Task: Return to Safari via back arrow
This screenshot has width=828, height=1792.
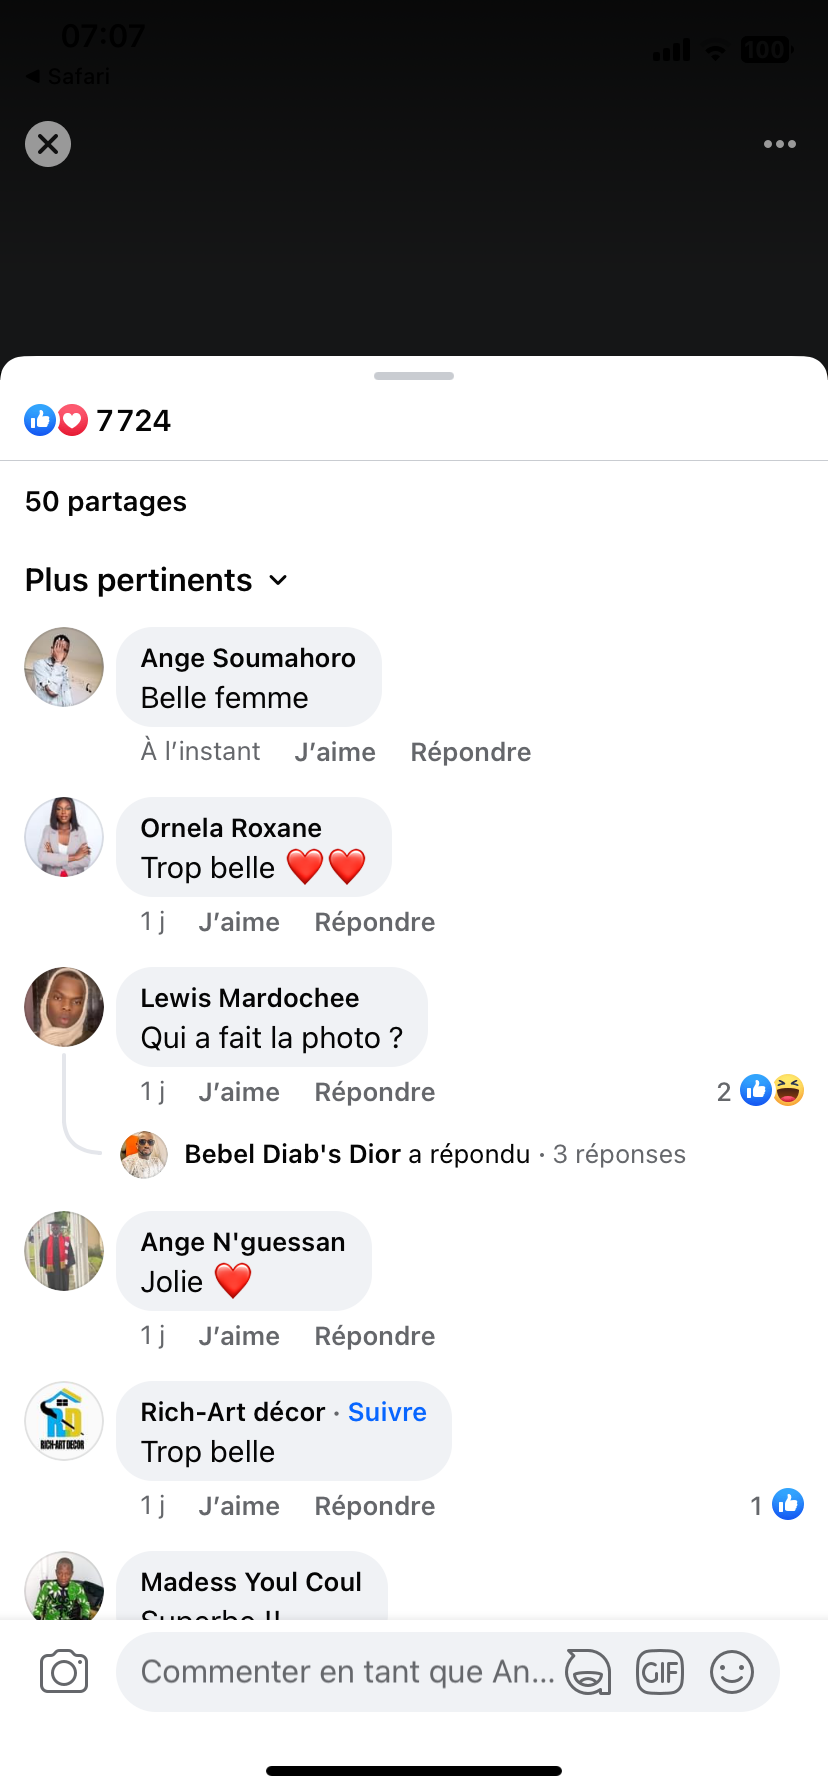Action: coord(66,76)
